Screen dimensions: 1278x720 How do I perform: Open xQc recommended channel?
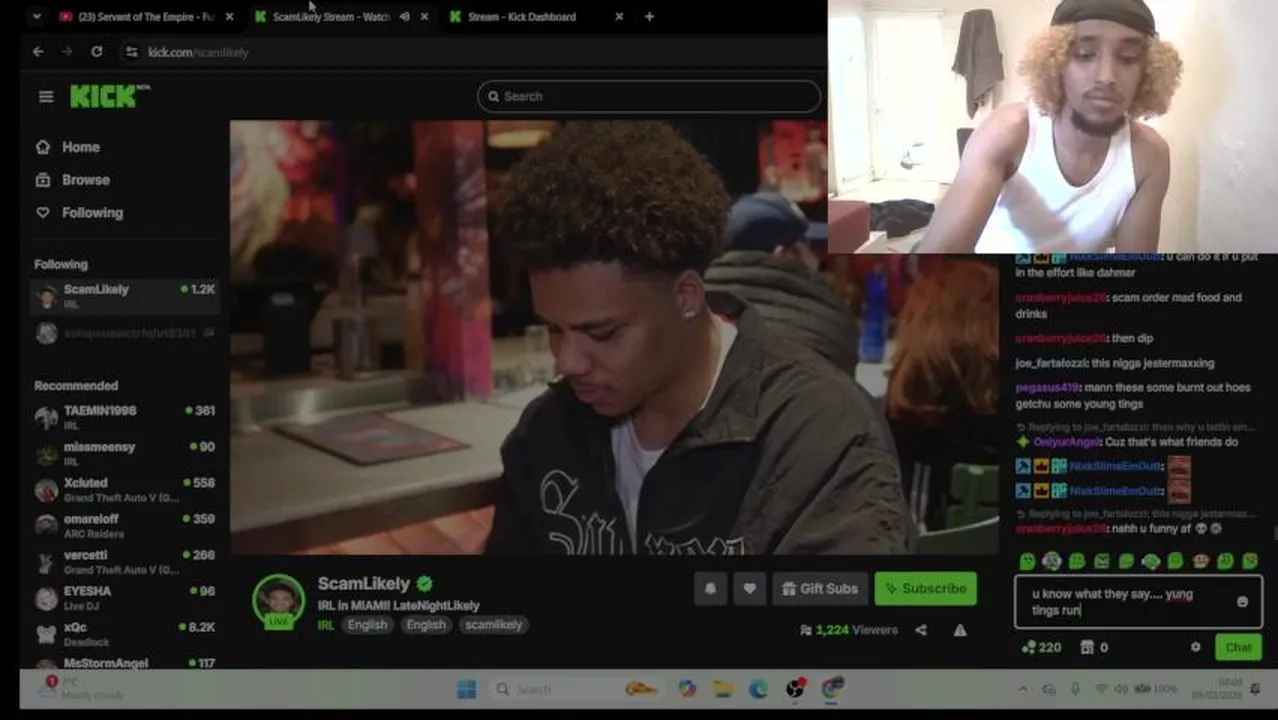[x=125, y=633]
